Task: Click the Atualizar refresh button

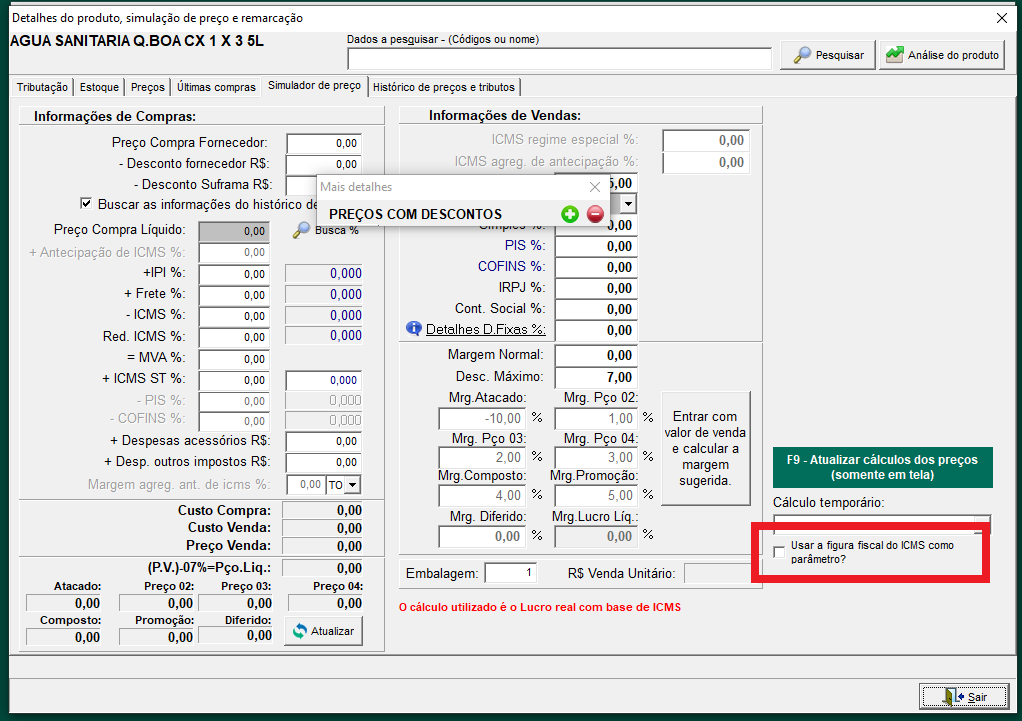Action: click(x=323, y=631)
